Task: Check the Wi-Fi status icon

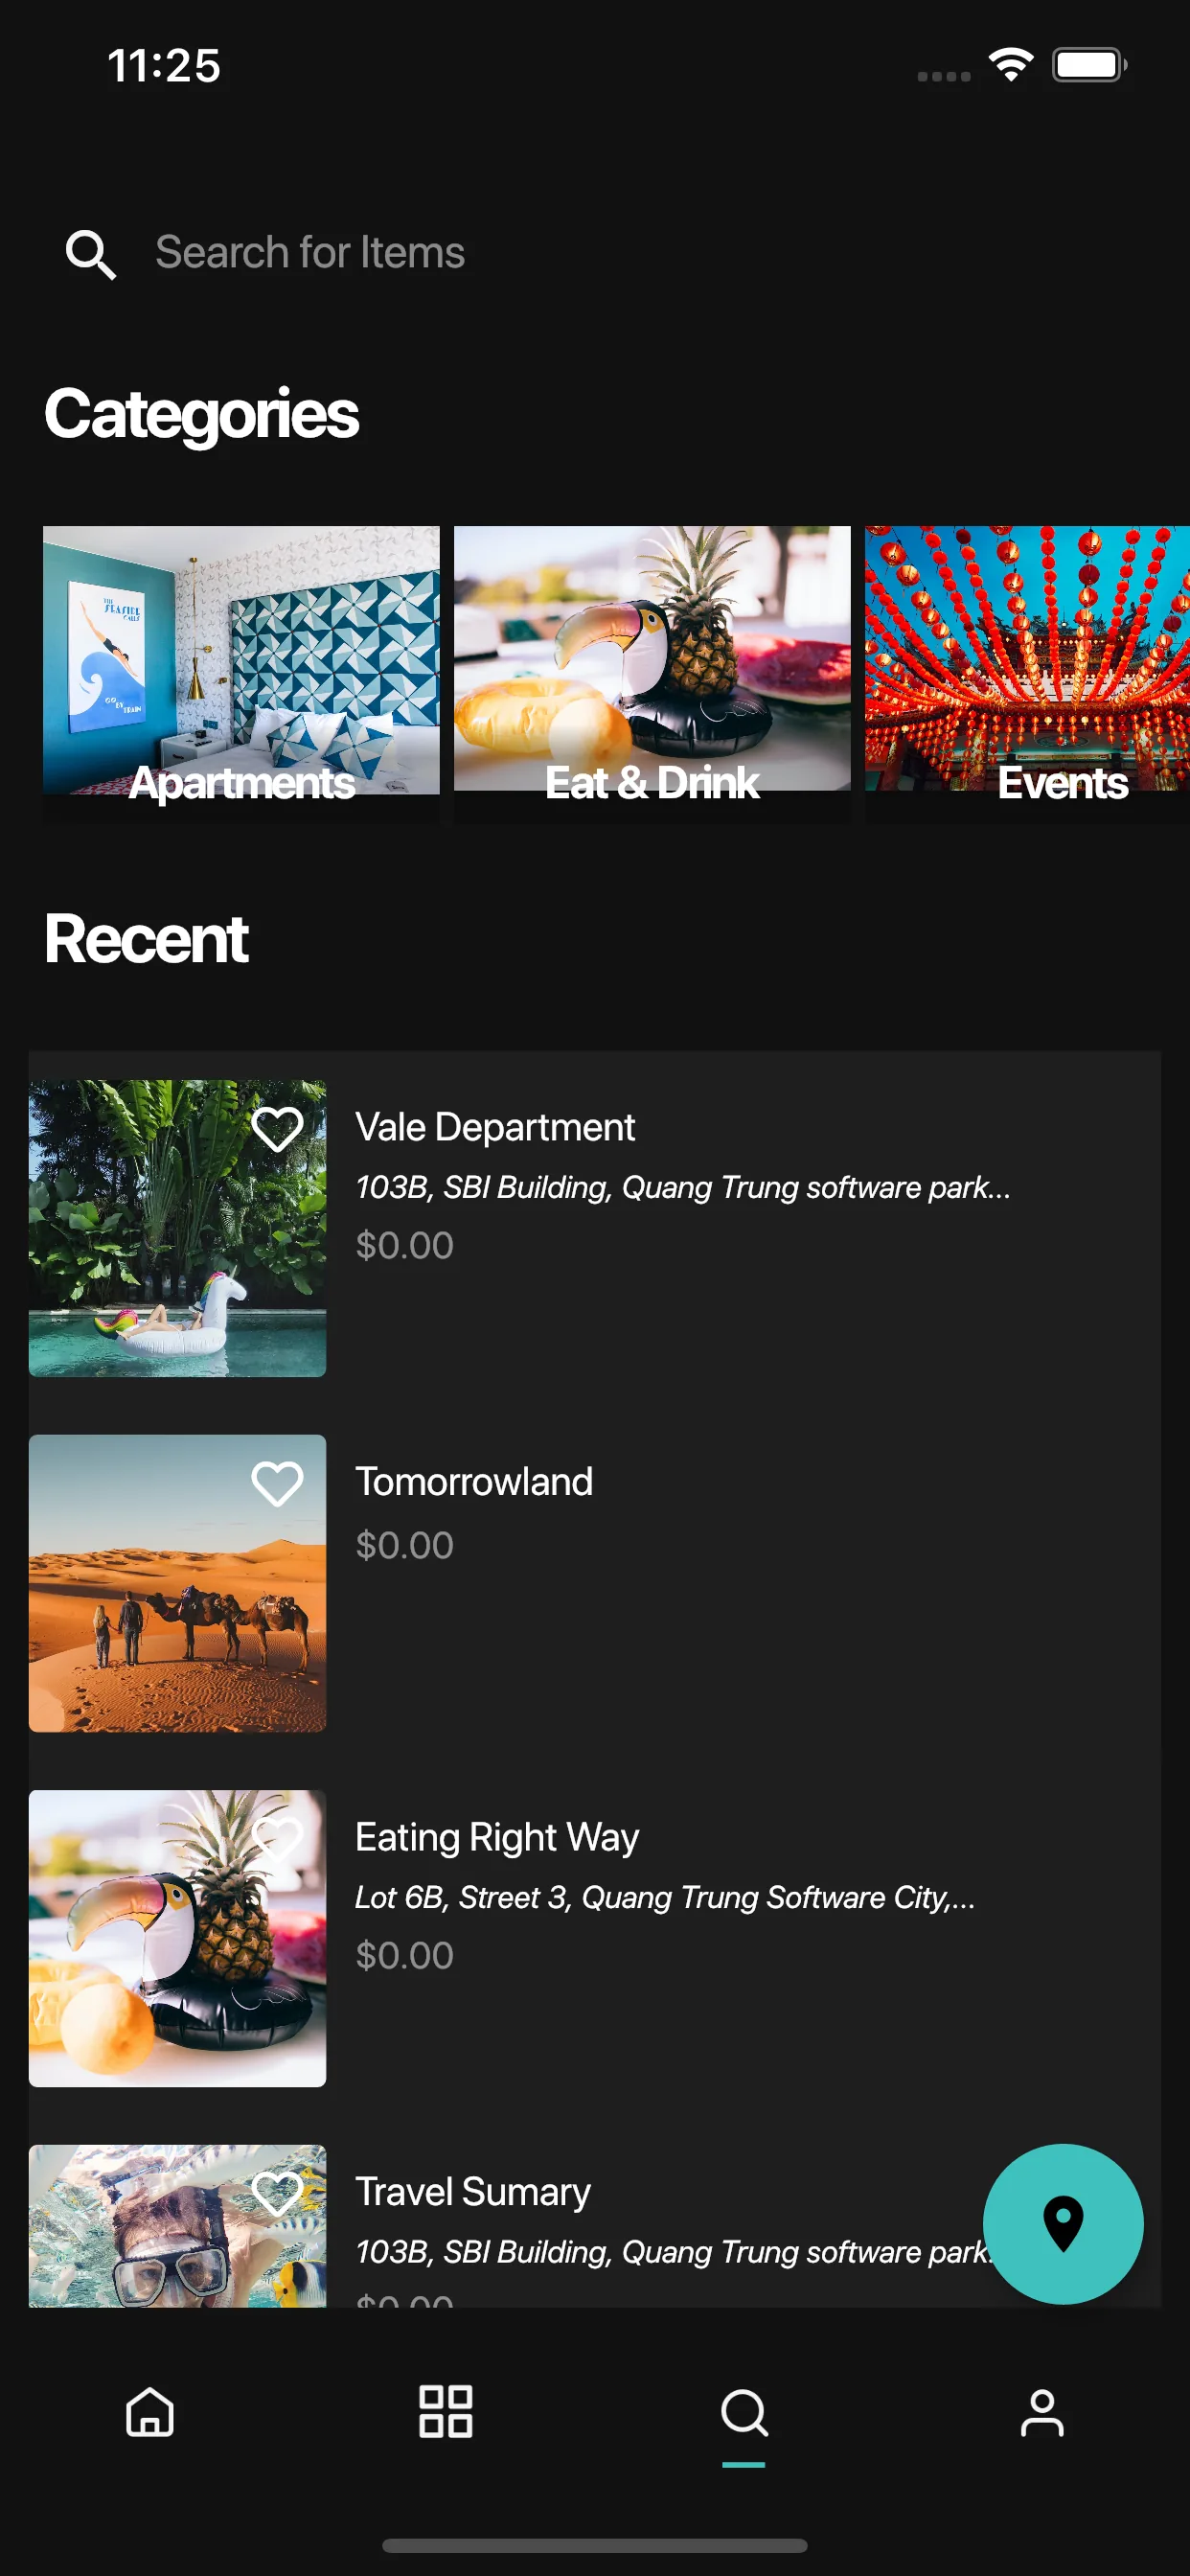Action: (x=1011, y=65)
